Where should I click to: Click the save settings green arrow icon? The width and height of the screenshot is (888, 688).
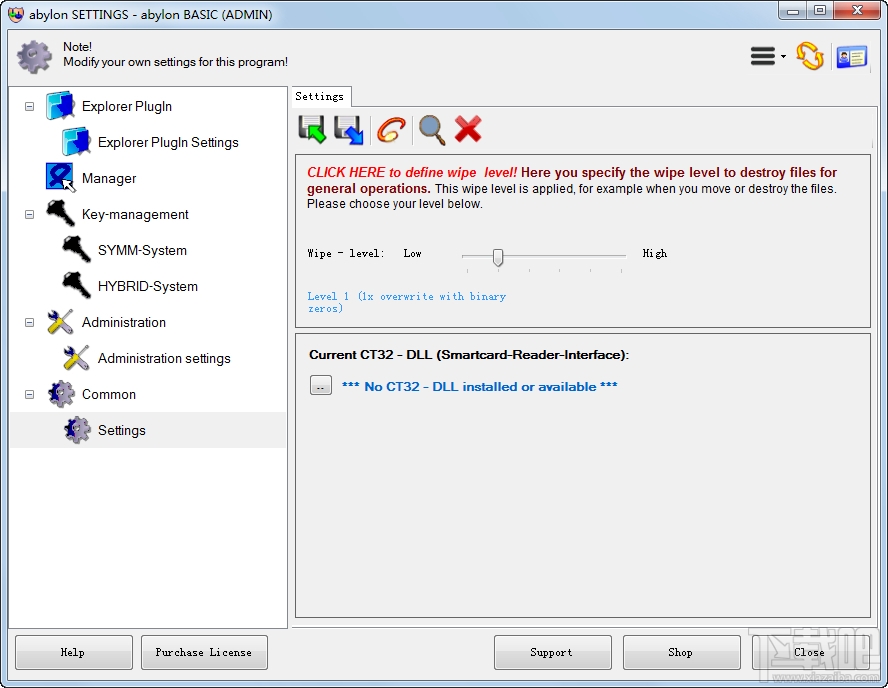coord(312,130)
